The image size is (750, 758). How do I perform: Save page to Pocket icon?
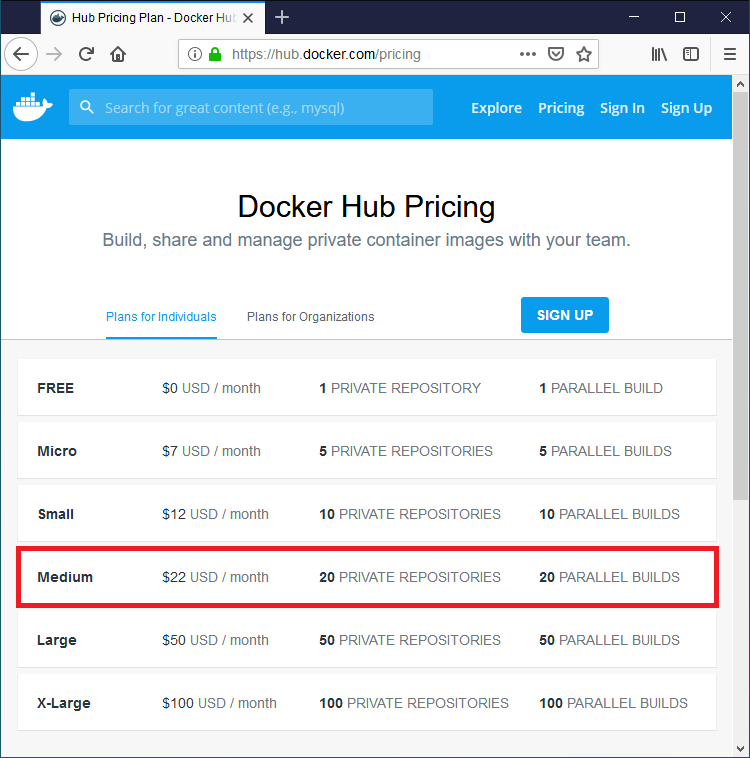tap(556, 54)
